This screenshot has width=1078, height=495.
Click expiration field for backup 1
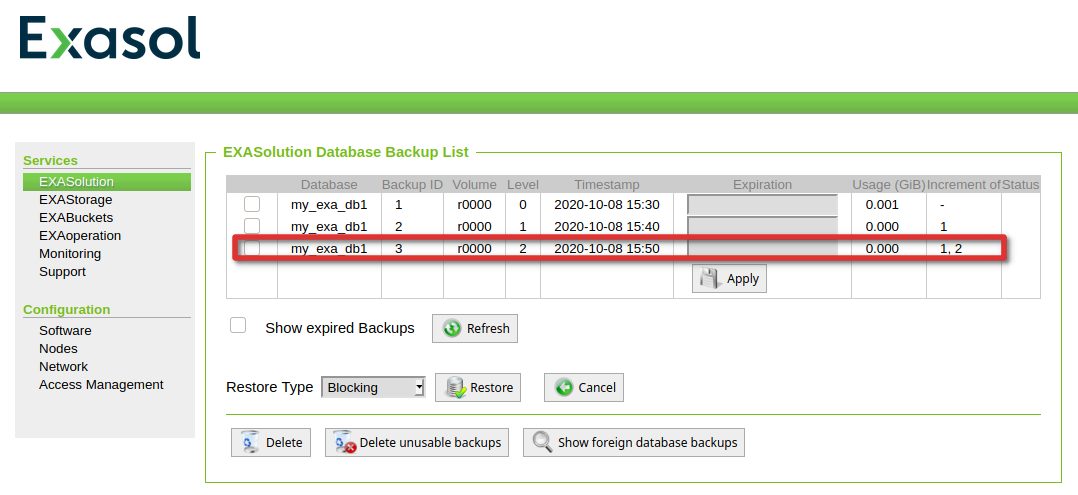pyautogui.click(x=762, y=205)
